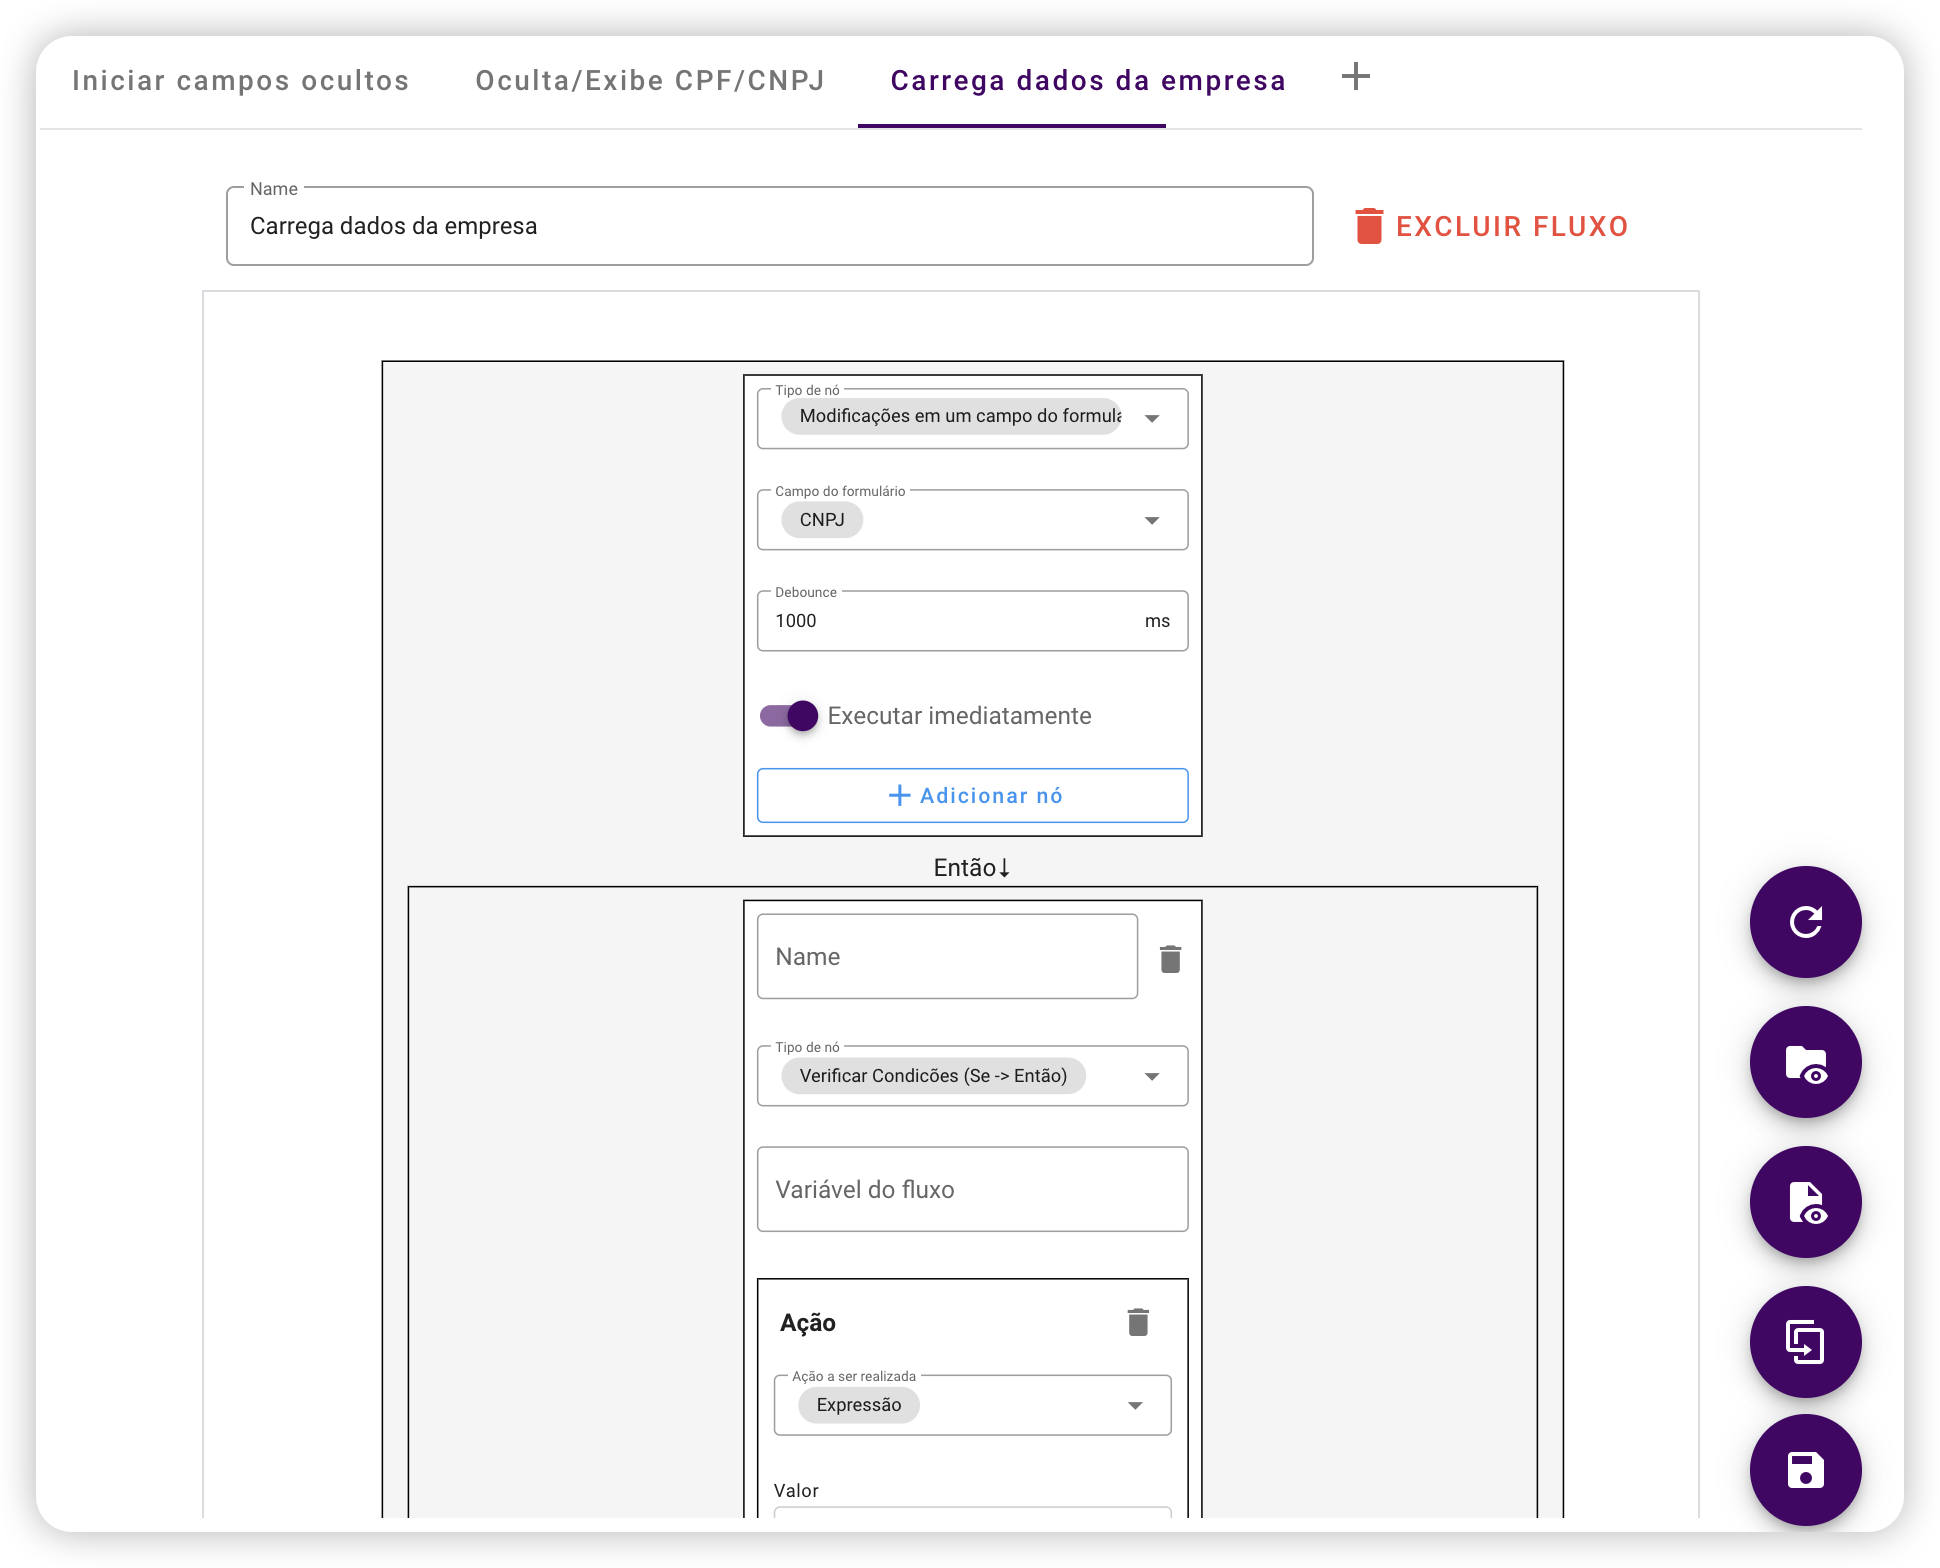Click the 'Então' connector label
Image resolution: width=1940 pixels, height=1568 pixels.
point(971,867)
